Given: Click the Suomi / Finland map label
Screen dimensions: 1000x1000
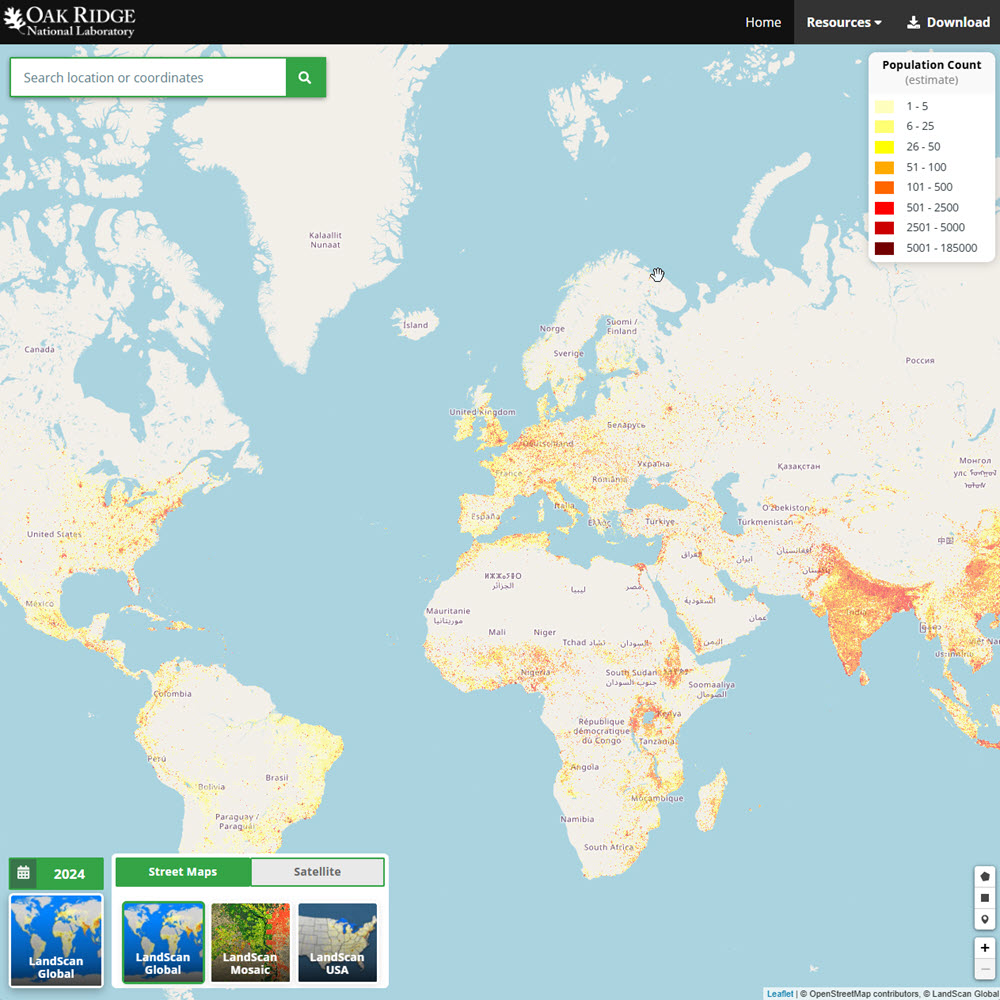Looking at the screenshot, I should 622,327.
